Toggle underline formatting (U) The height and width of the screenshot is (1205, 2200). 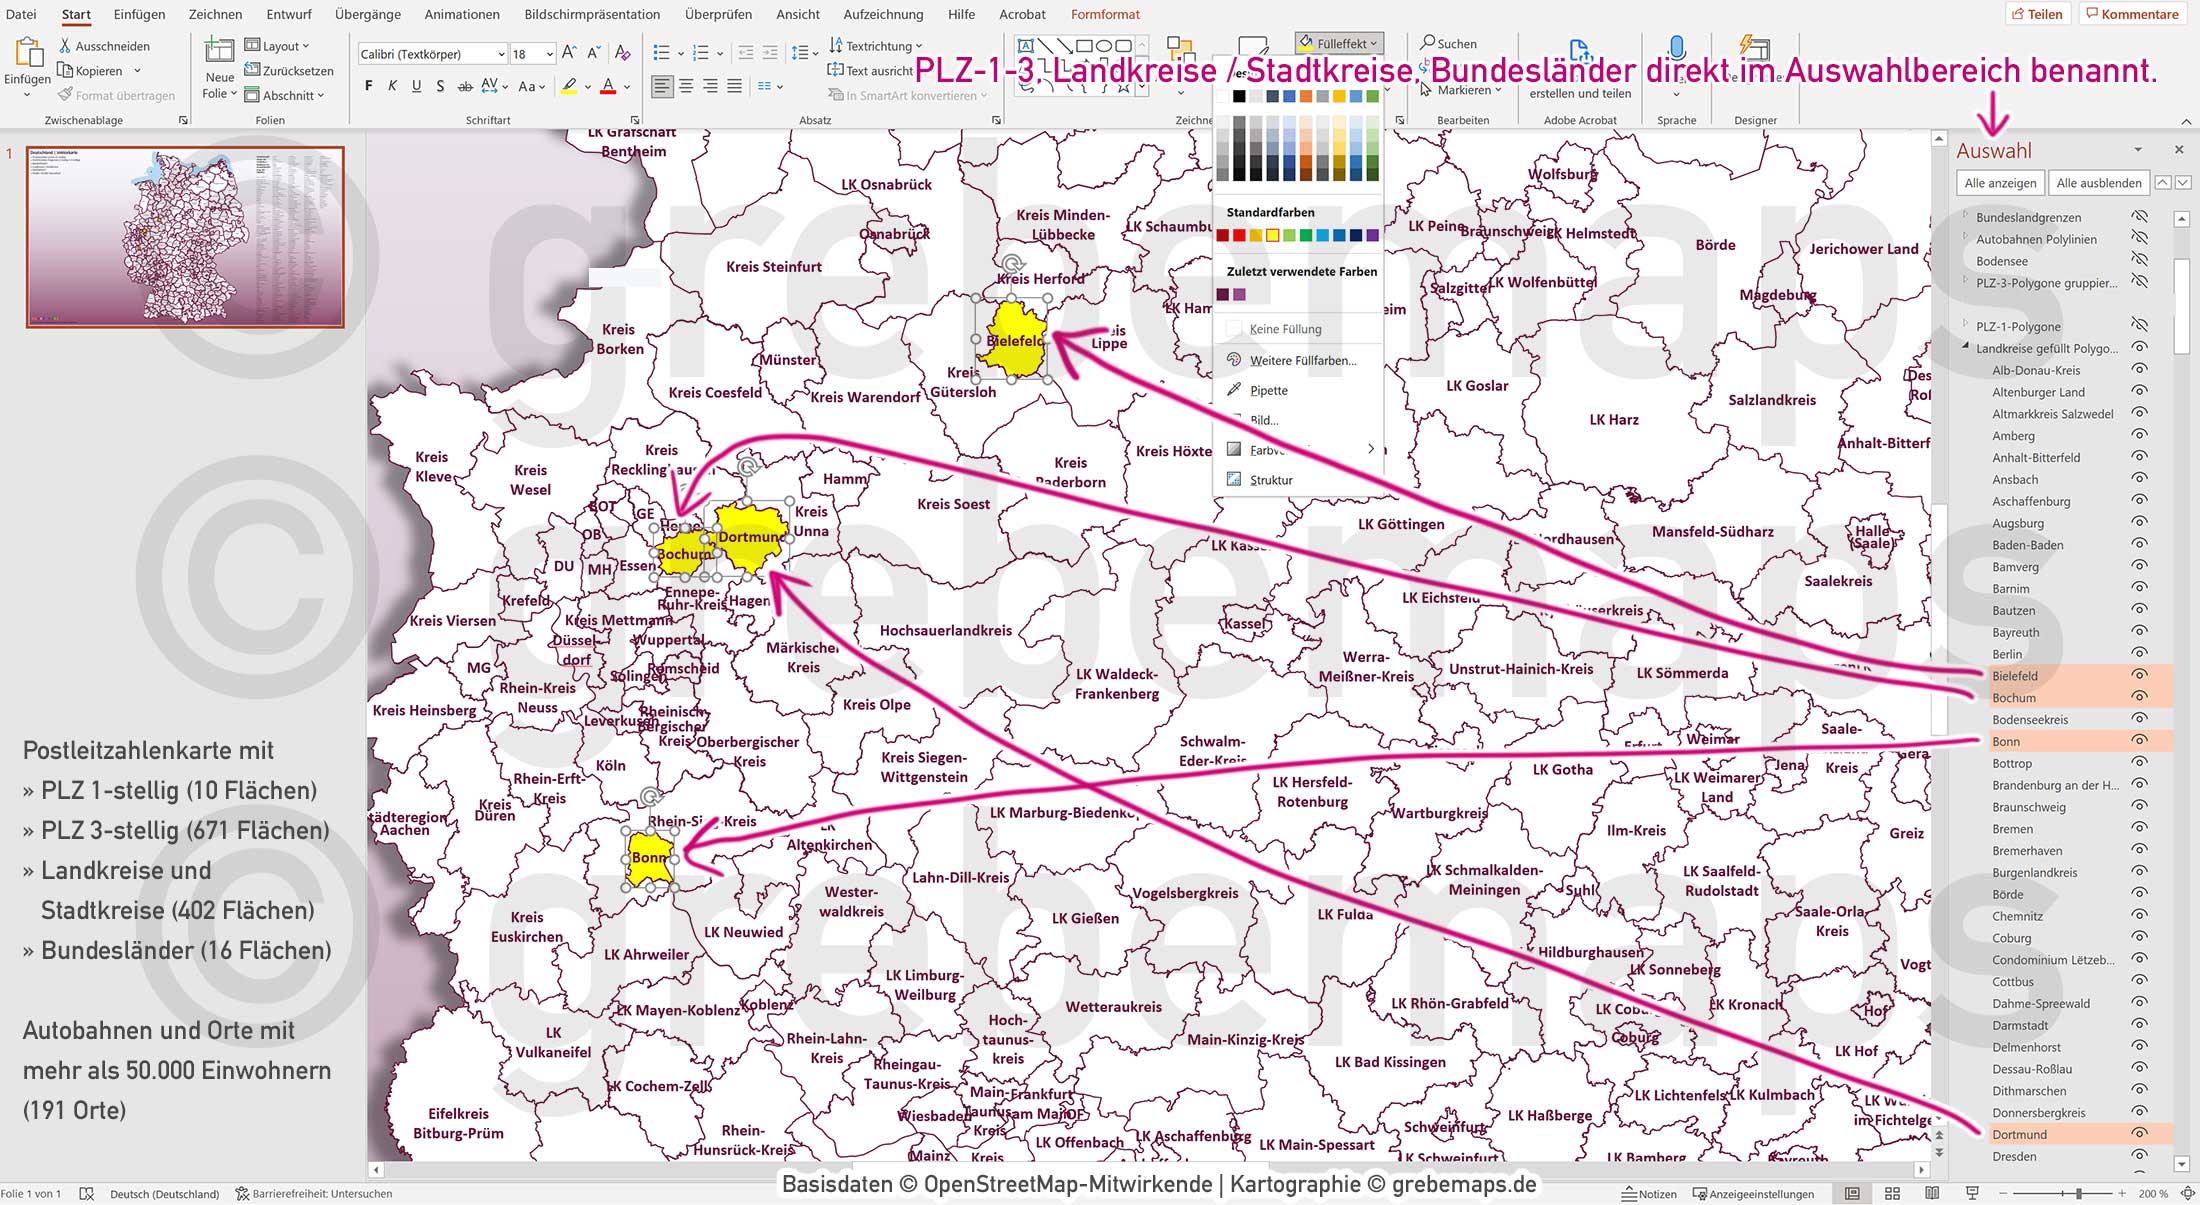coord(416,86)
